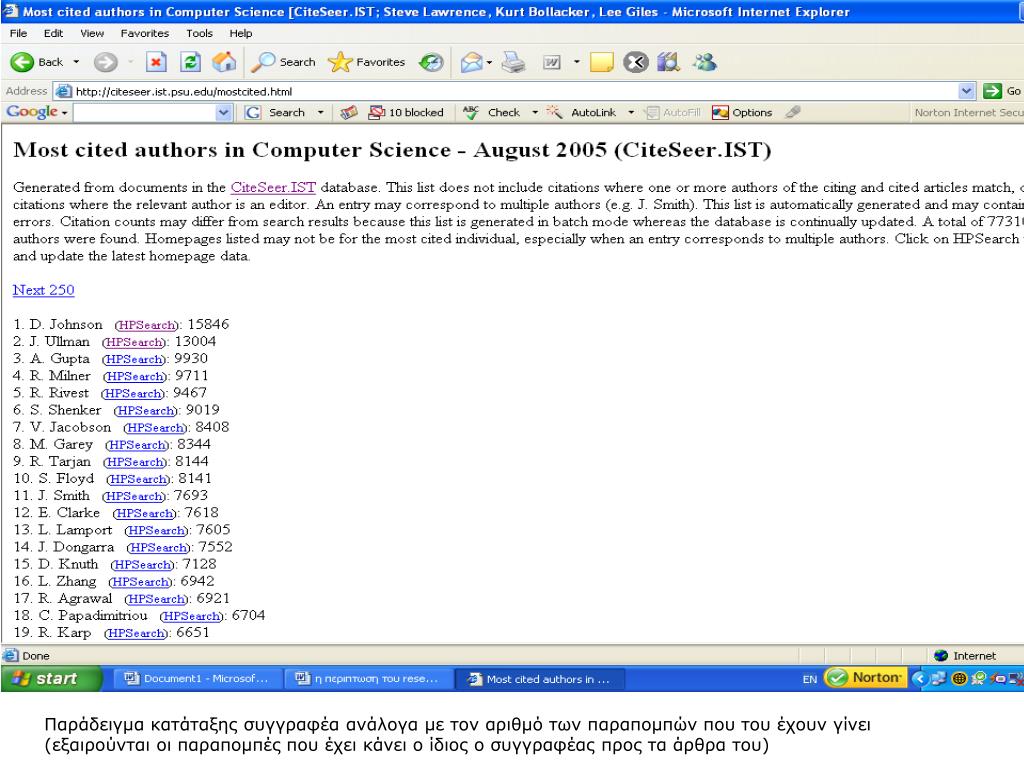Click the Most cited authors taskbar button

539,679
